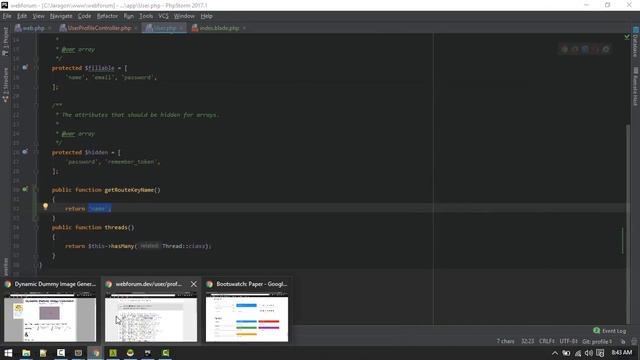Open the Git: profile branch dropdown
The width and height of the screenshot is (640, 360).
point(597,341)
